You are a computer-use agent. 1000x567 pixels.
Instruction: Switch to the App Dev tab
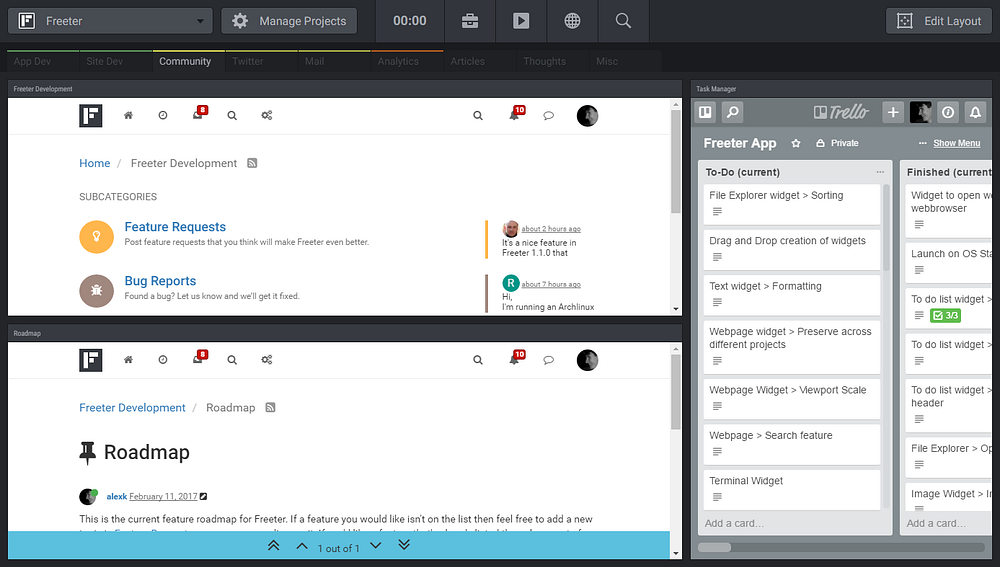pyautogui.click(x=43, y=61)
